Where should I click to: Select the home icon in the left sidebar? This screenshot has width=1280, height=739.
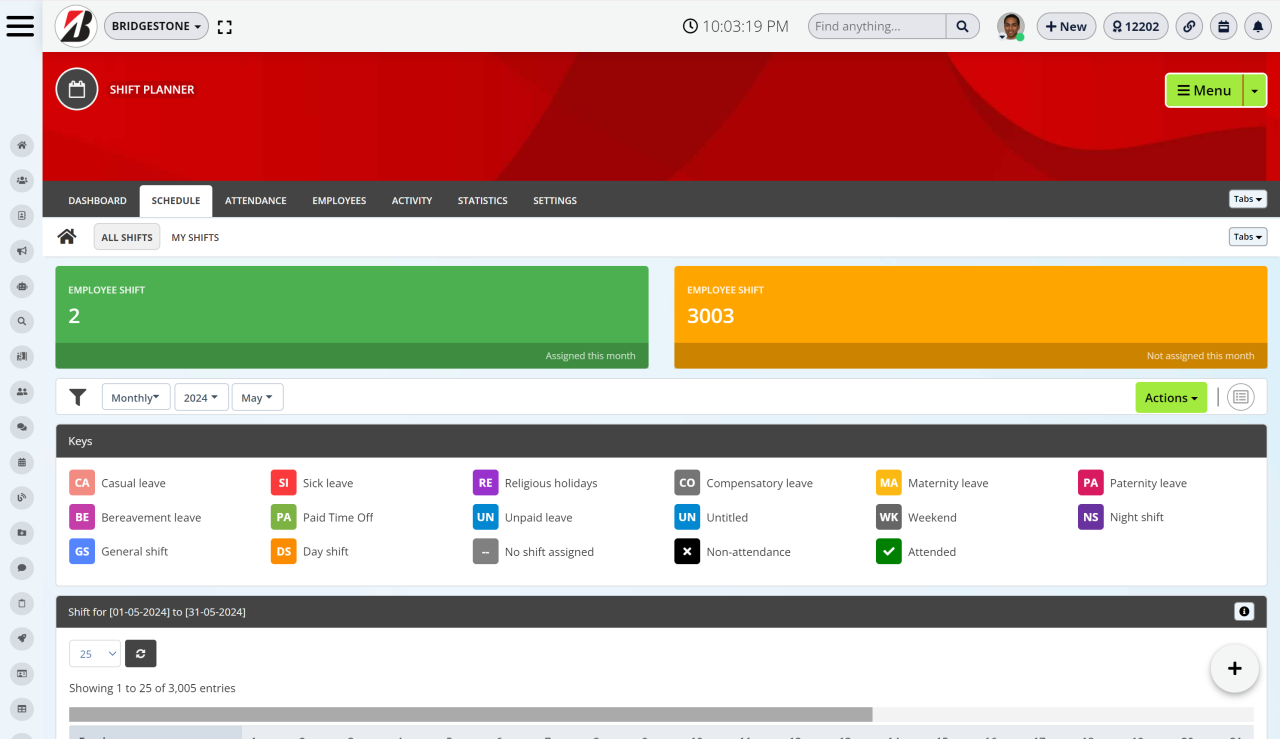pos(21,145)
